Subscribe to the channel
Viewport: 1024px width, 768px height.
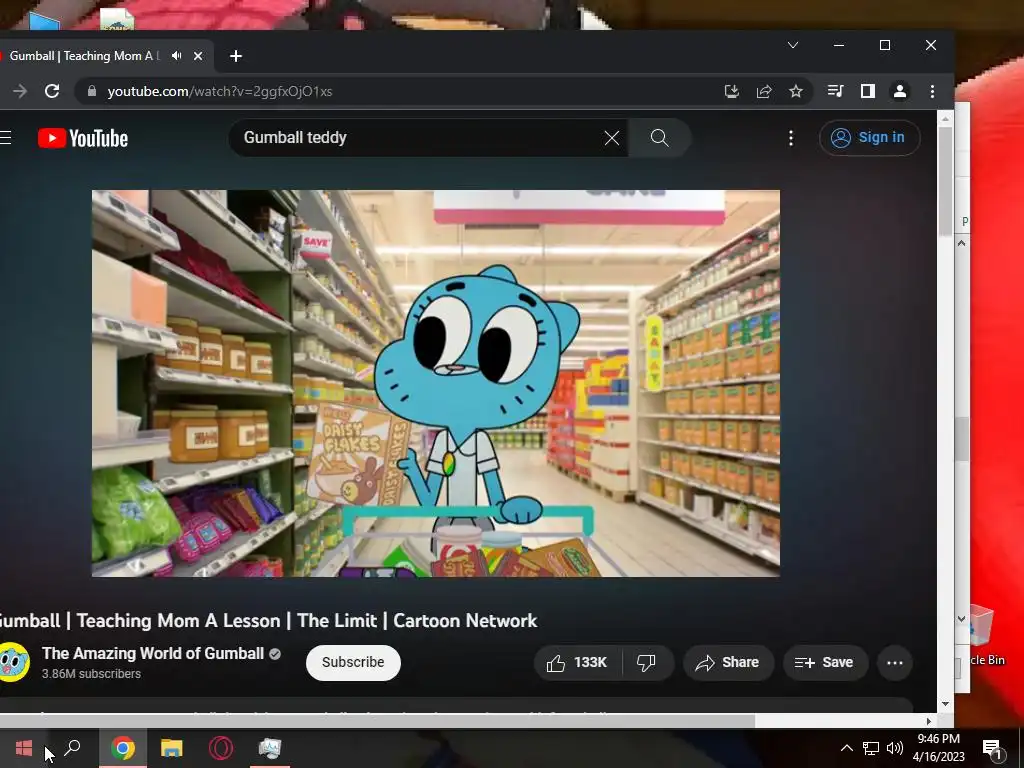point(353,662)
